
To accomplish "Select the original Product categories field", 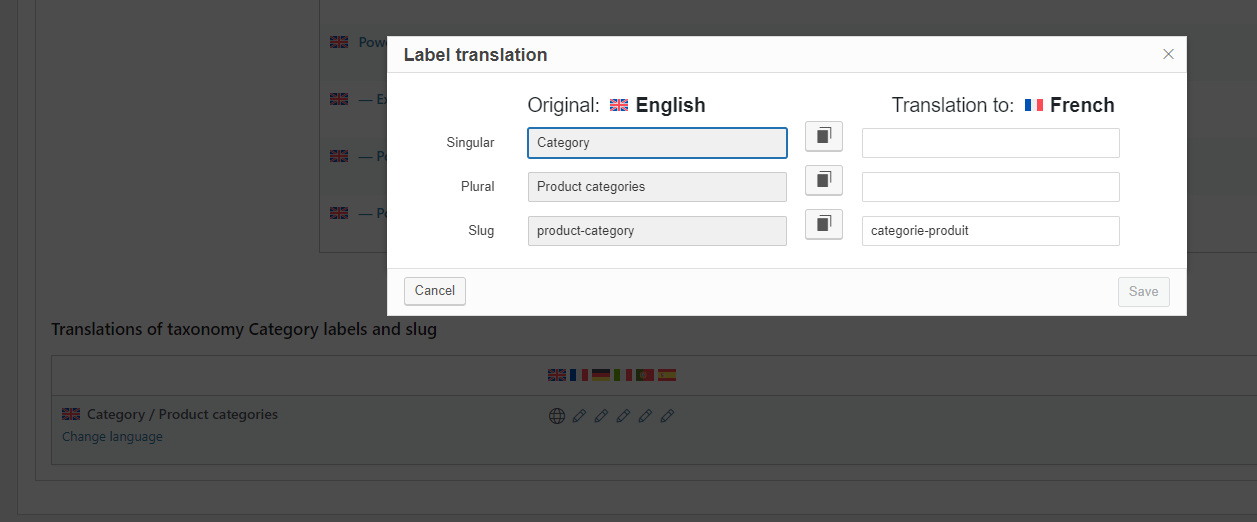I will [657, 187].
